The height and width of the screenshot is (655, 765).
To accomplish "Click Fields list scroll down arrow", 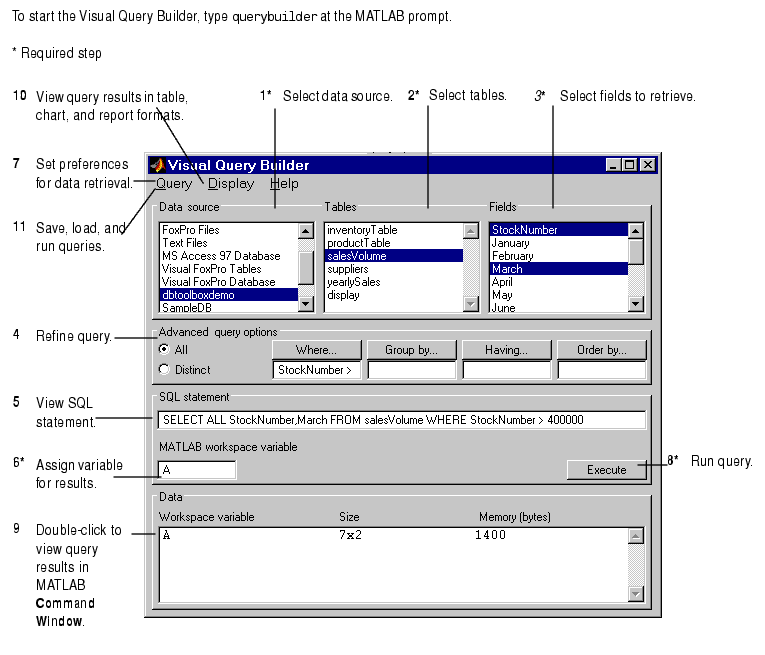I will [636, 304].
